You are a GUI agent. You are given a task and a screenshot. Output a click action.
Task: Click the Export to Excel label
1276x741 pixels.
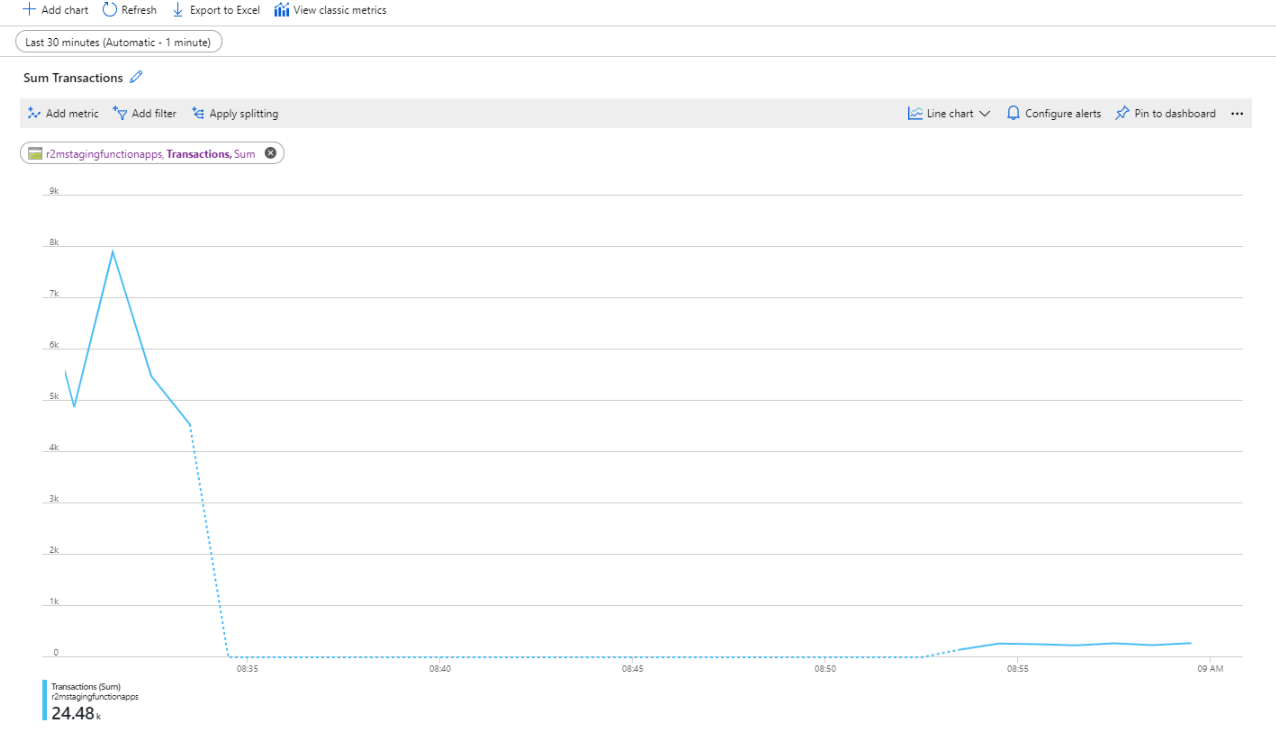coord(225,10)
